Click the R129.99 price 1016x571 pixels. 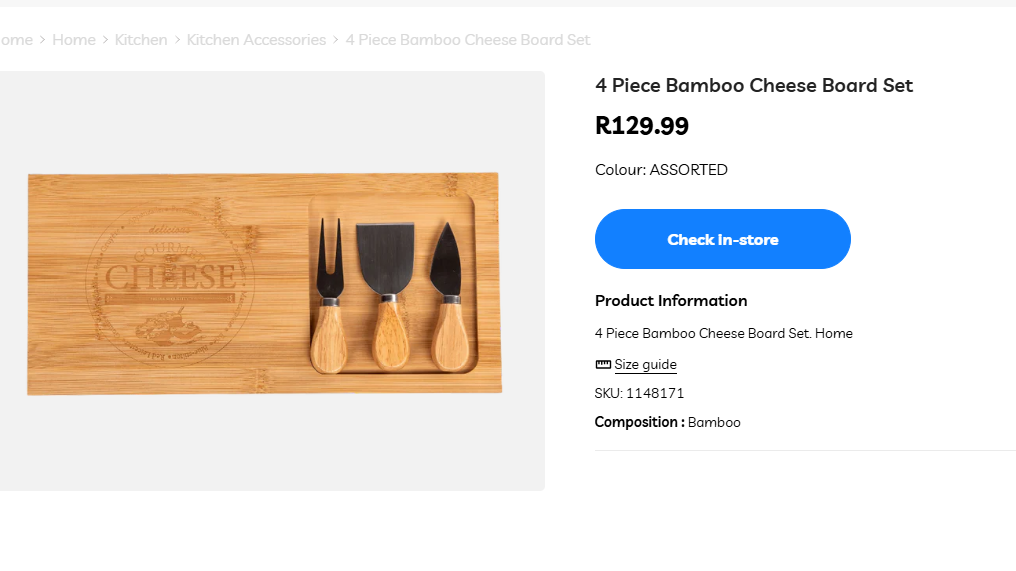tap(642, 126)
